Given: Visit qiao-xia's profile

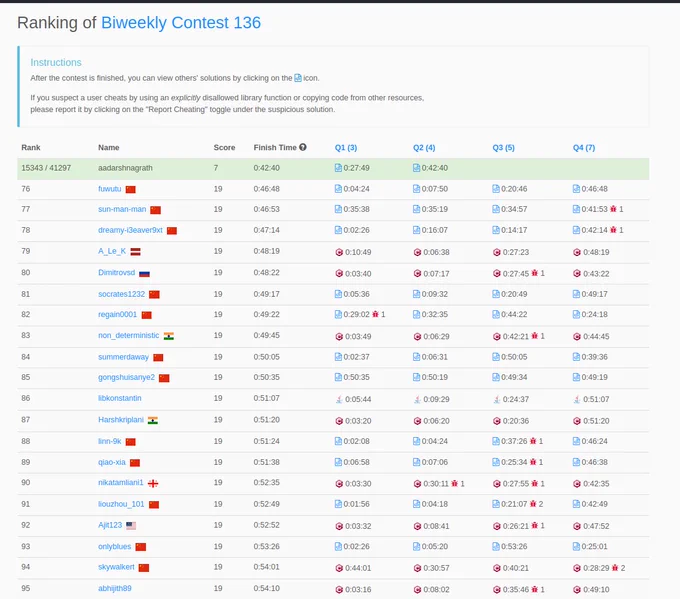Looking at the screenshot, I should click(111, 462).
